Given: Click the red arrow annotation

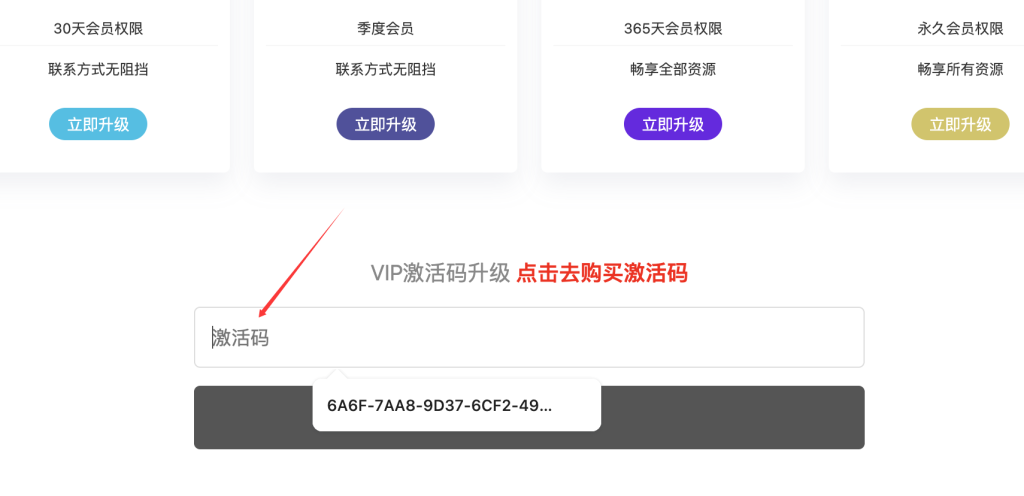Looking at the screenshot, I should pyautogui.click(x=300, y=263).
